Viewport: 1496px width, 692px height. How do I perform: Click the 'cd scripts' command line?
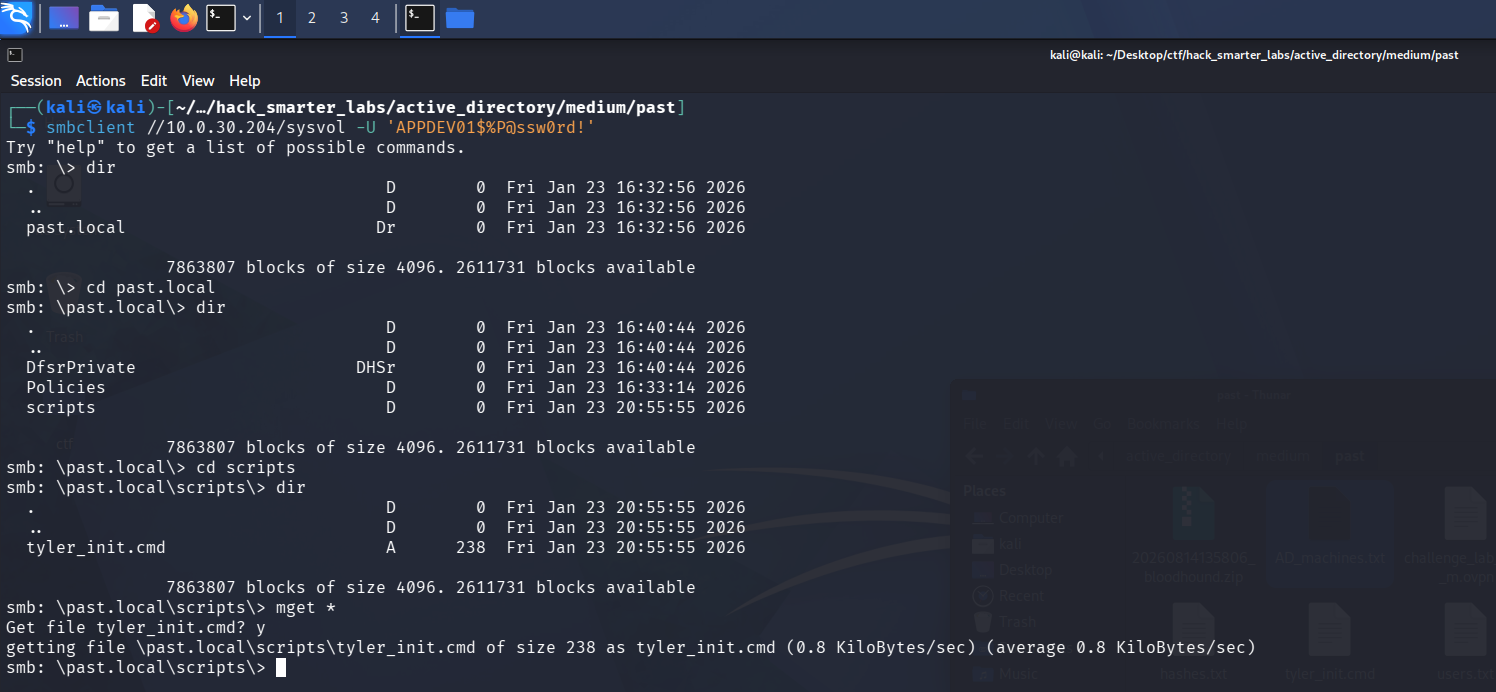point(150,467)
